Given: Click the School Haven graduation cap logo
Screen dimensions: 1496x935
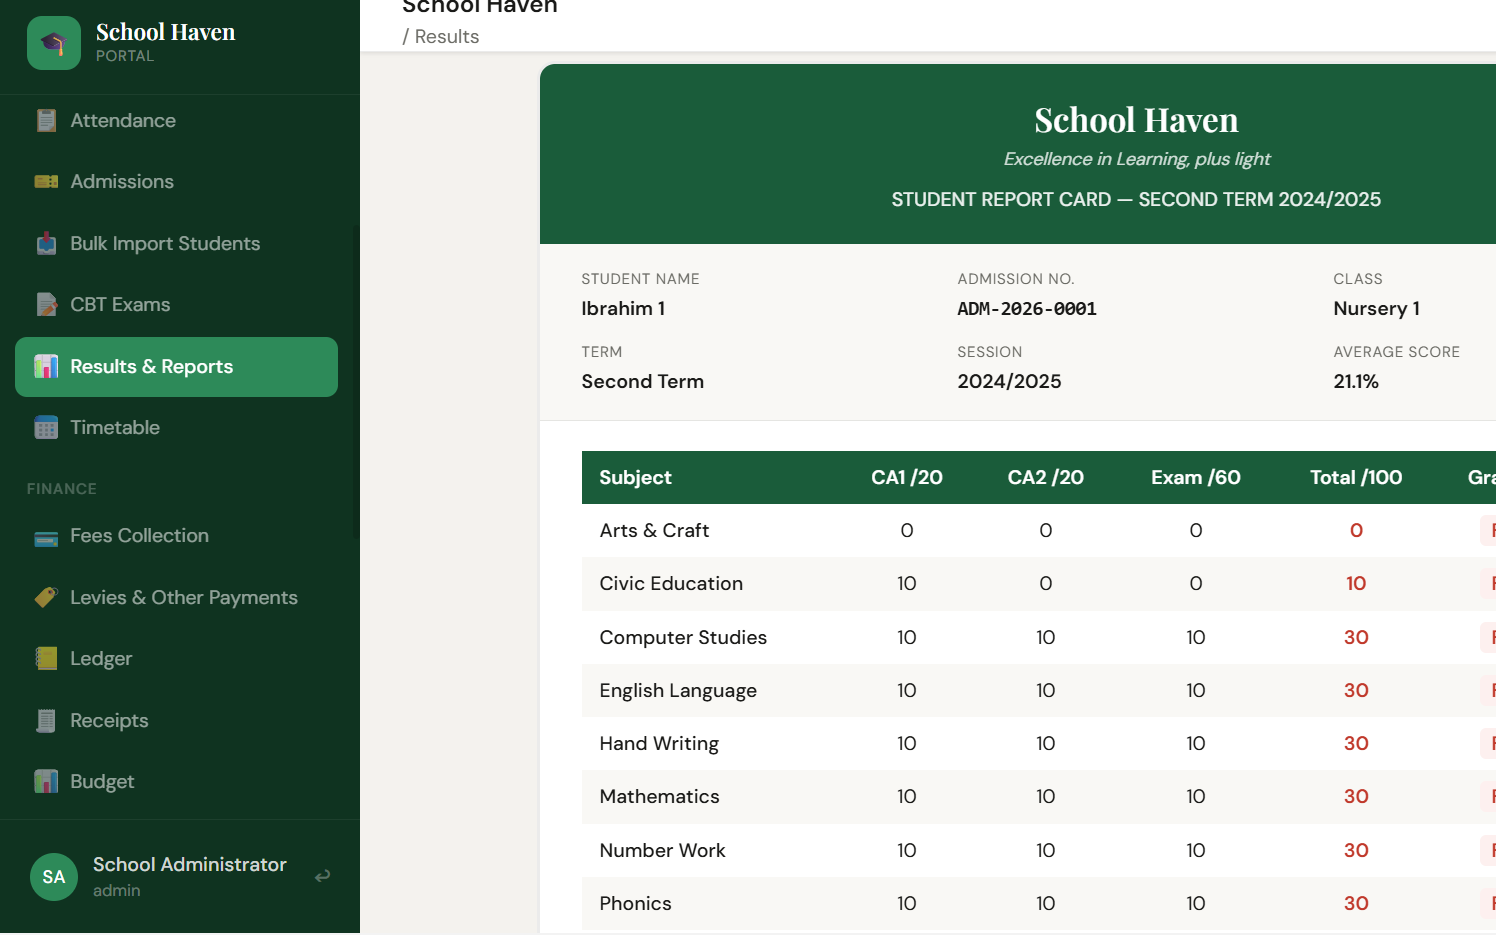Looking at the screenshot, I should pyautogui.click(x=54, y=43).
